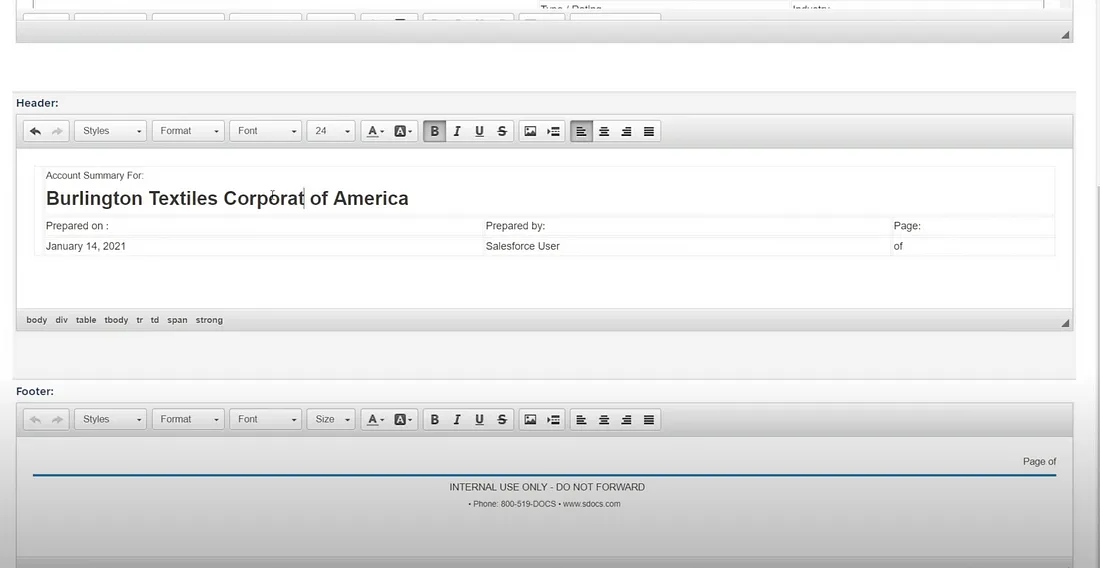Viewport: 1100px width, 568px height.
Task: Insert a page break in the Header editor
Action: tap(553, 131)
